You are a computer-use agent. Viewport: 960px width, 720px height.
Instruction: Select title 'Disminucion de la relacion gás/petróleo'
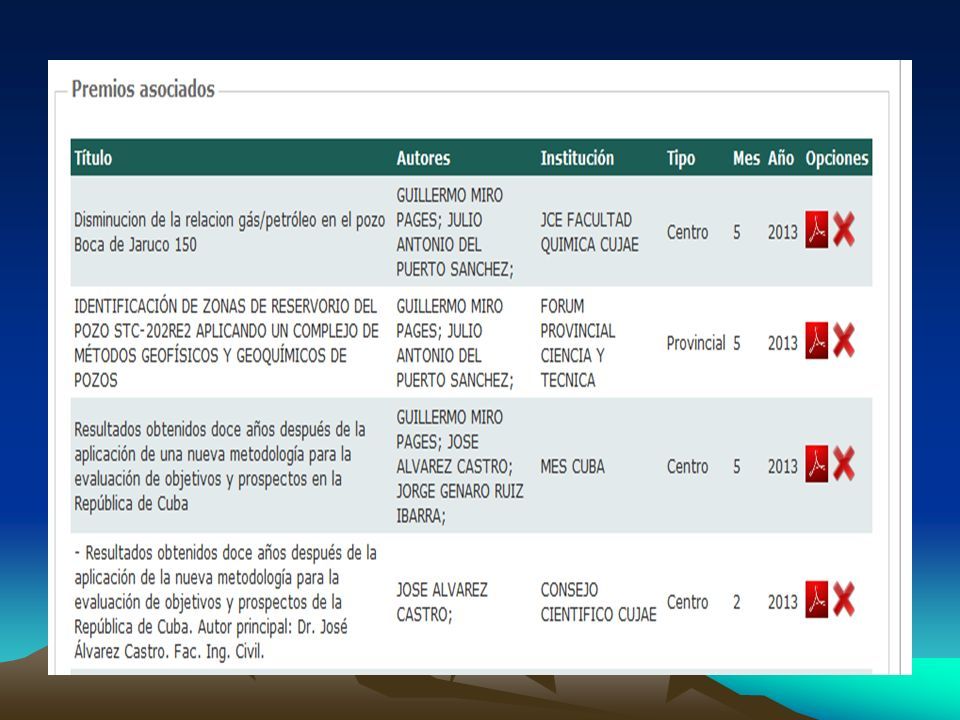pyautogui.click(x=229, y=232)
